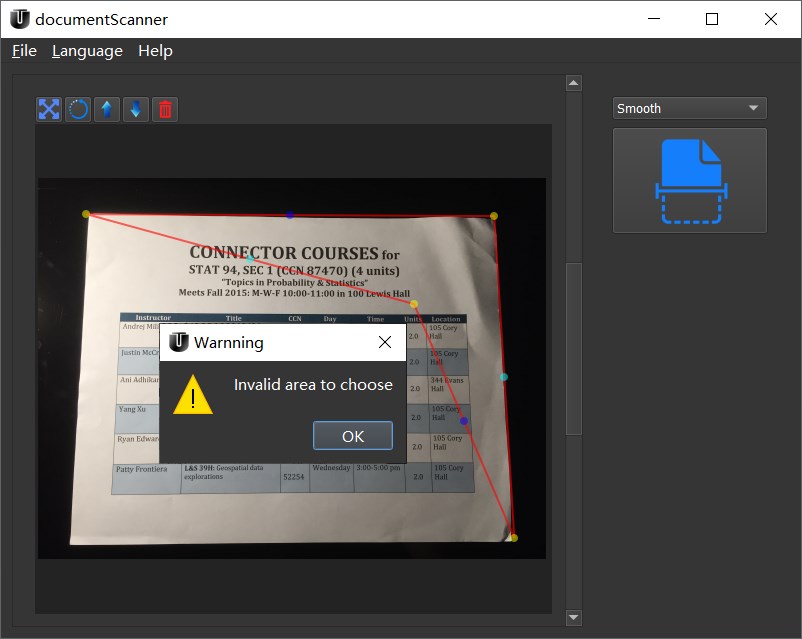Move image up with blue up arrow
Screen dimensions: 802x639
coord(107,109)
